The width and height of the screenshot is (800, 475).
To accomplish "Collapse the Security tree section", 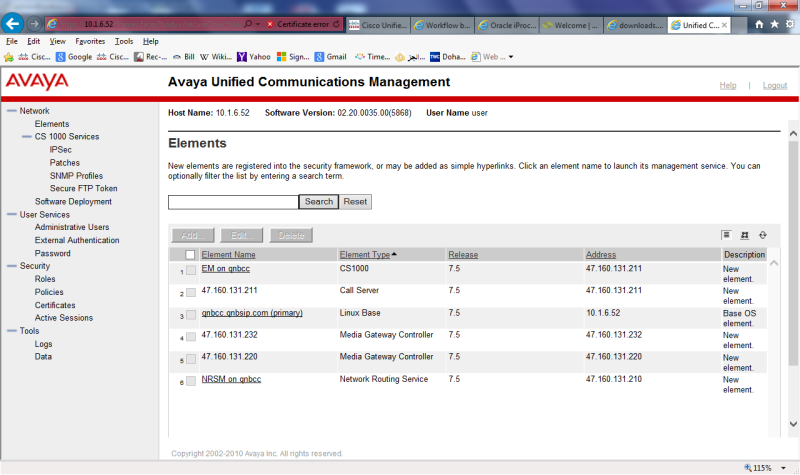I will click(x=12, y=266).
